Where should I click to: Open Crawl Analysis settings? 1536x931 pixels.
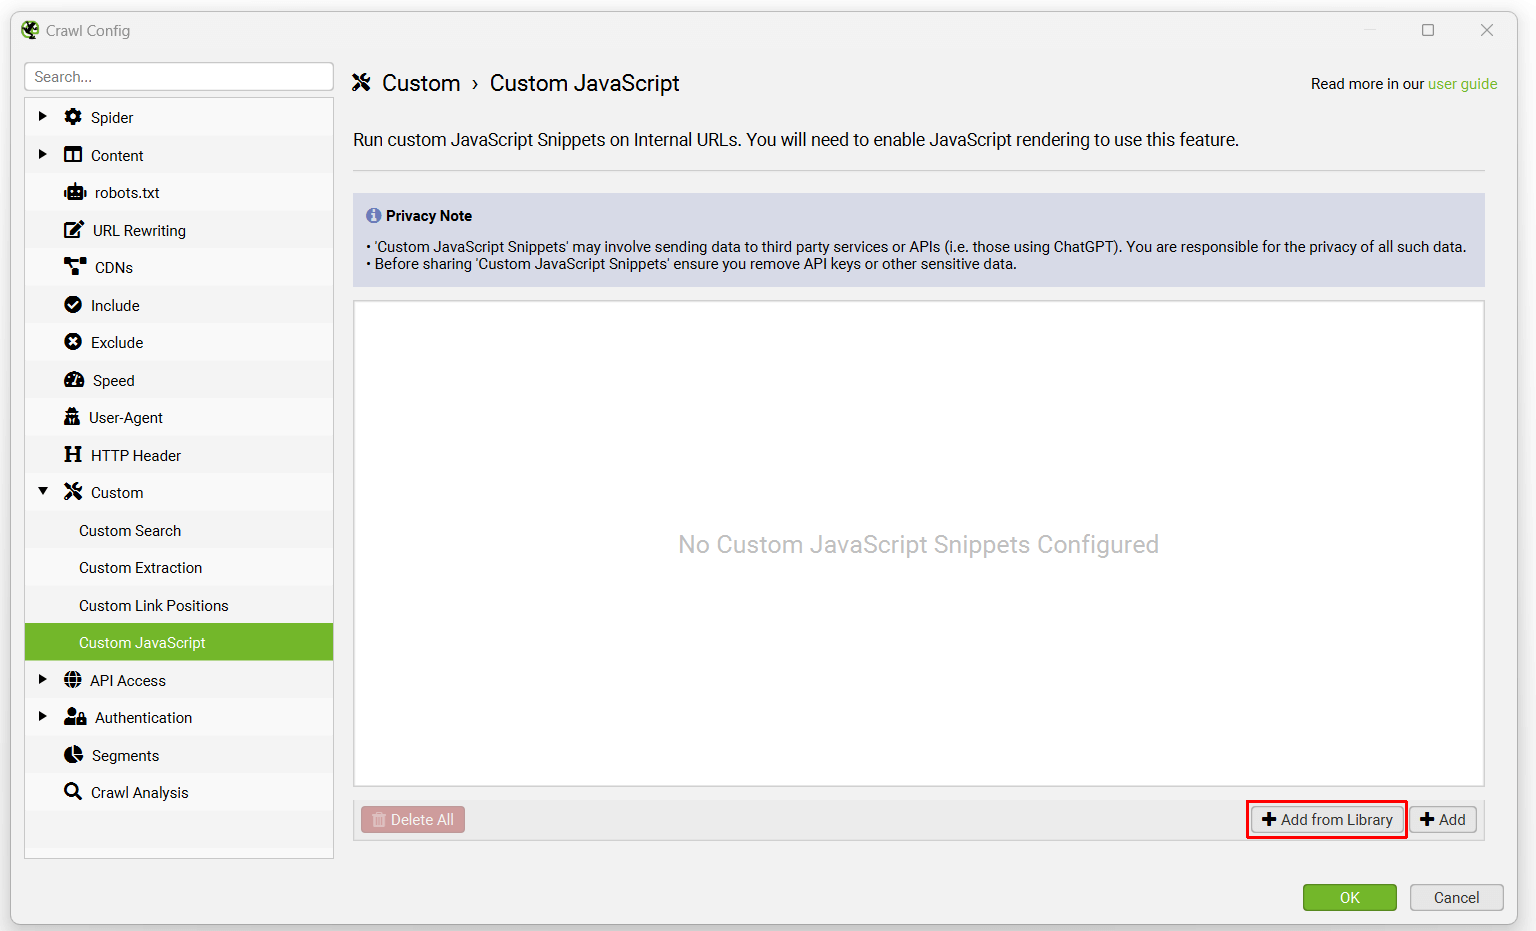(x=179, y=792)
